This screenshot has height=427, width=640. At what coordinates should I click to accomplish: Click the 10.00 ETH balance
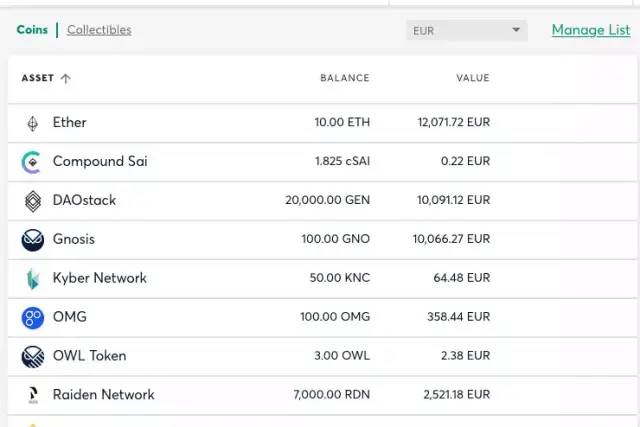342,122
